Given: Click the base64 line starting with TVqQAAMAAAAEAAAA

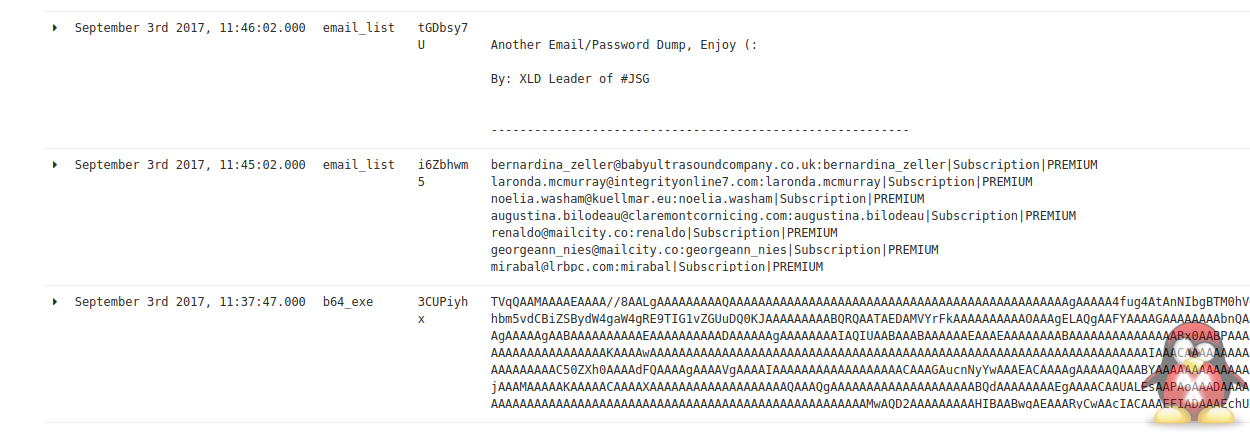Looking at the screenshot, I should (870, 302).
